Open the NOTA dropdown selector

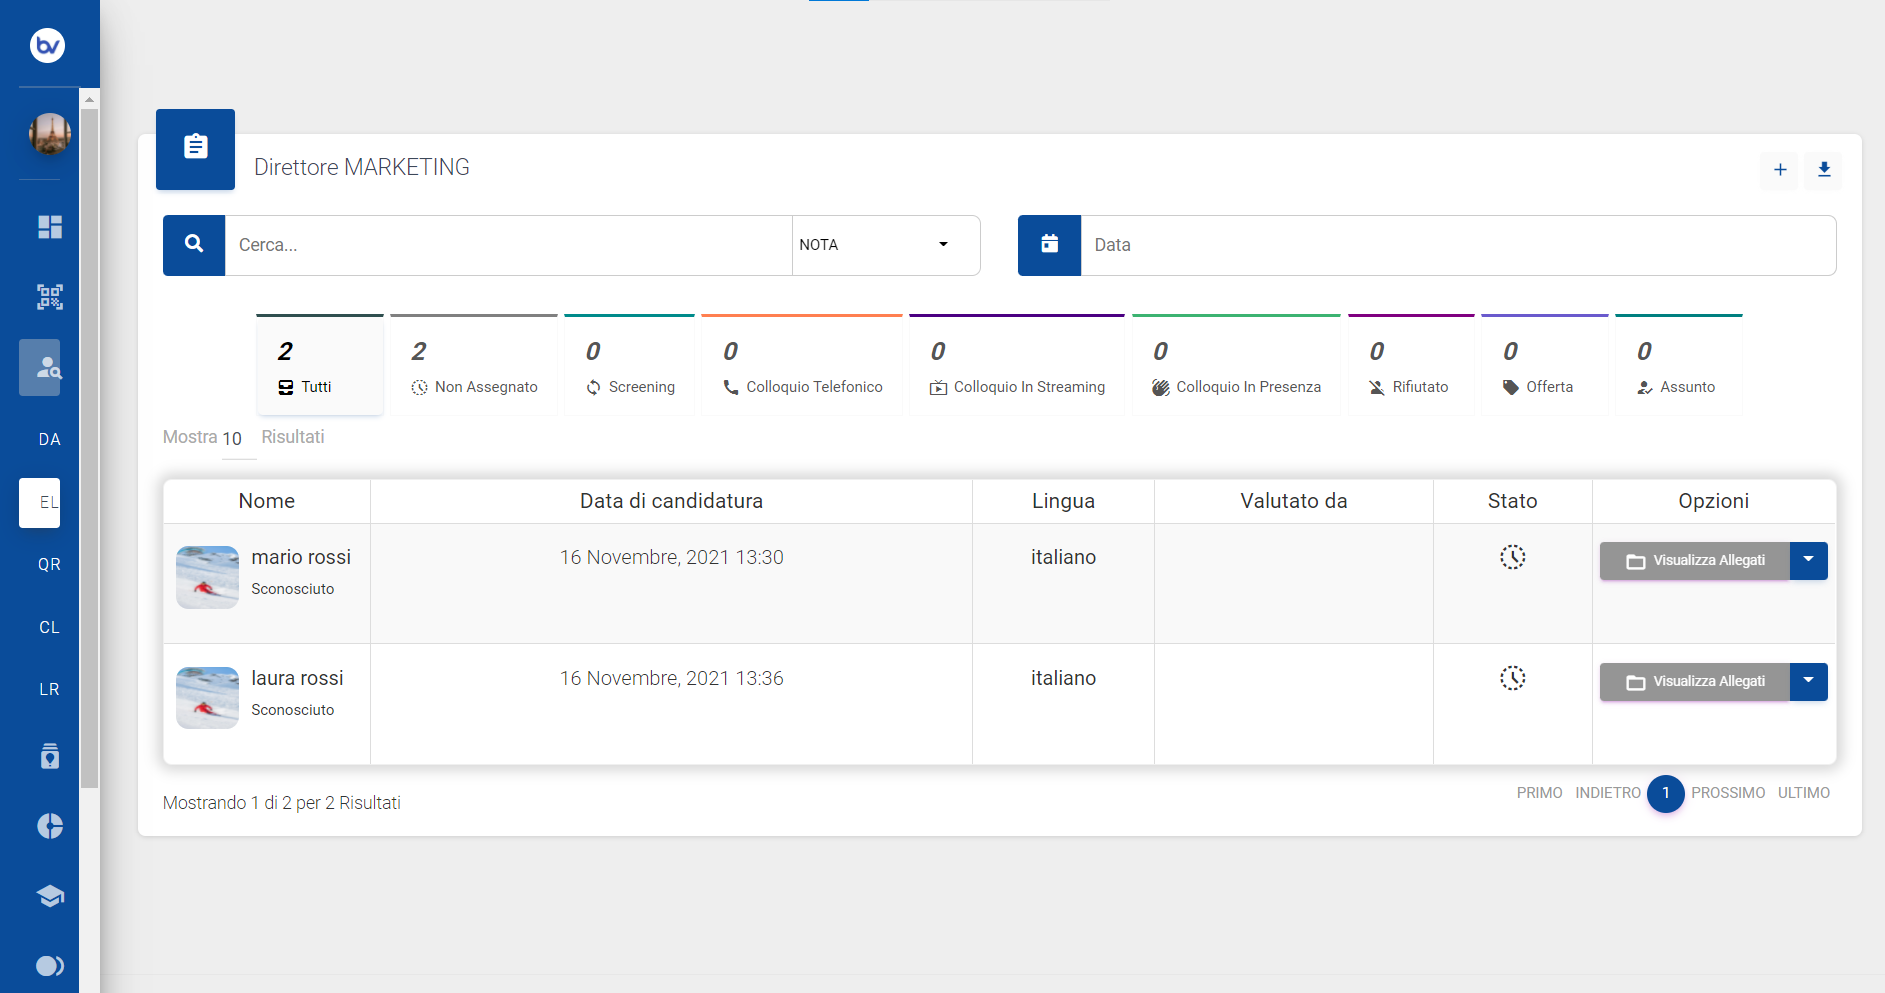(x=884, y=245)
